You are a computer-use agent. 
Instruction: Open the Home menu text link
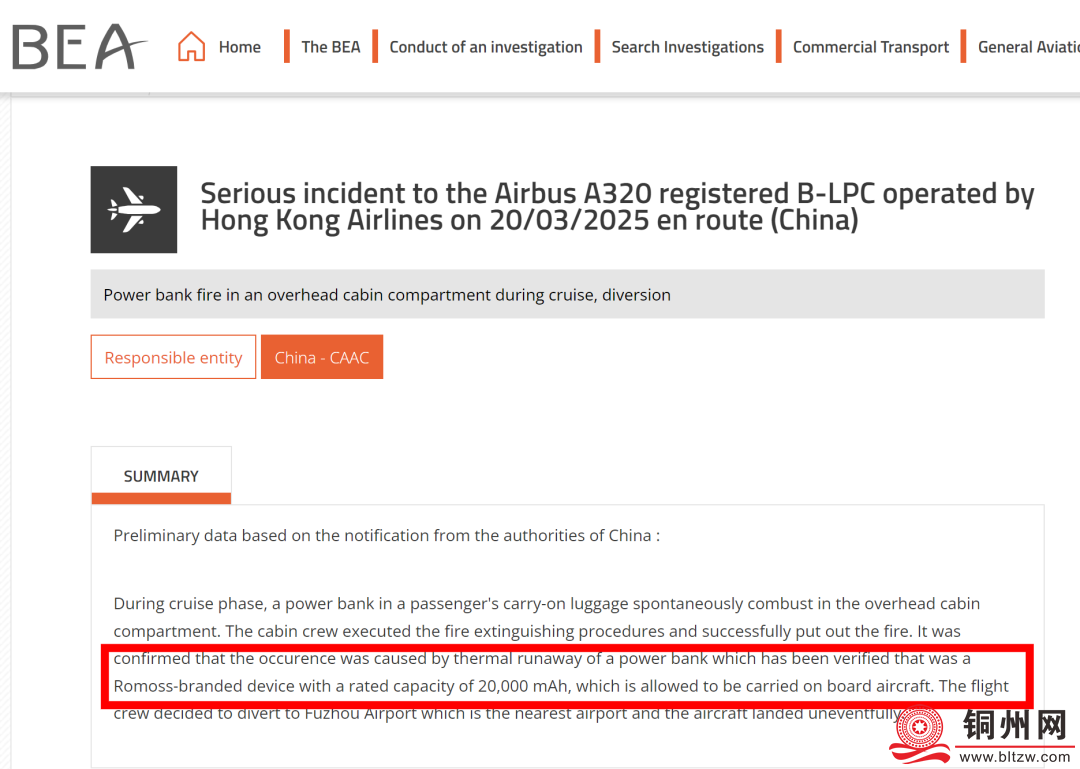(x=239, y=47)
